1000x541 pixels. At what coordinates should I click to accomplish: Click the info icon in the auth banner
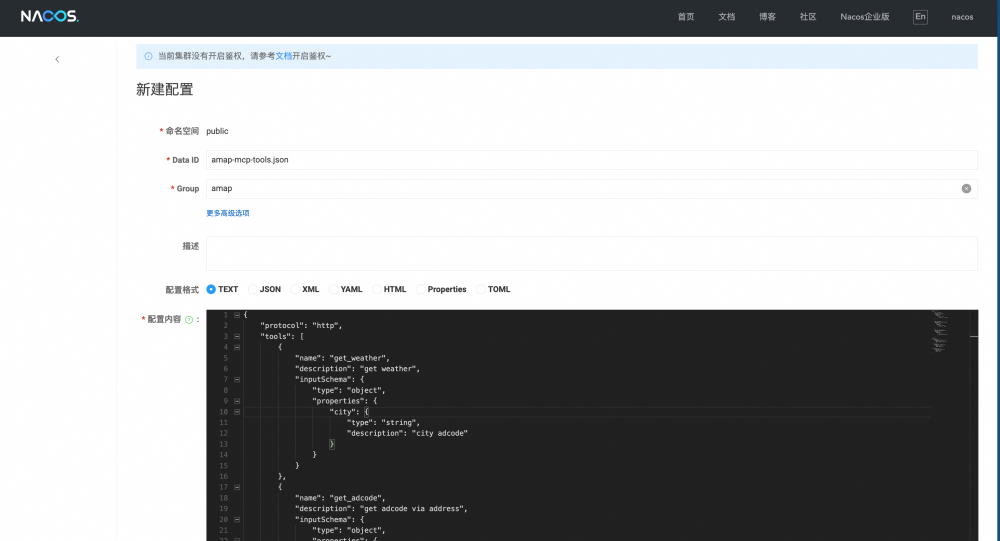(149, 56)
